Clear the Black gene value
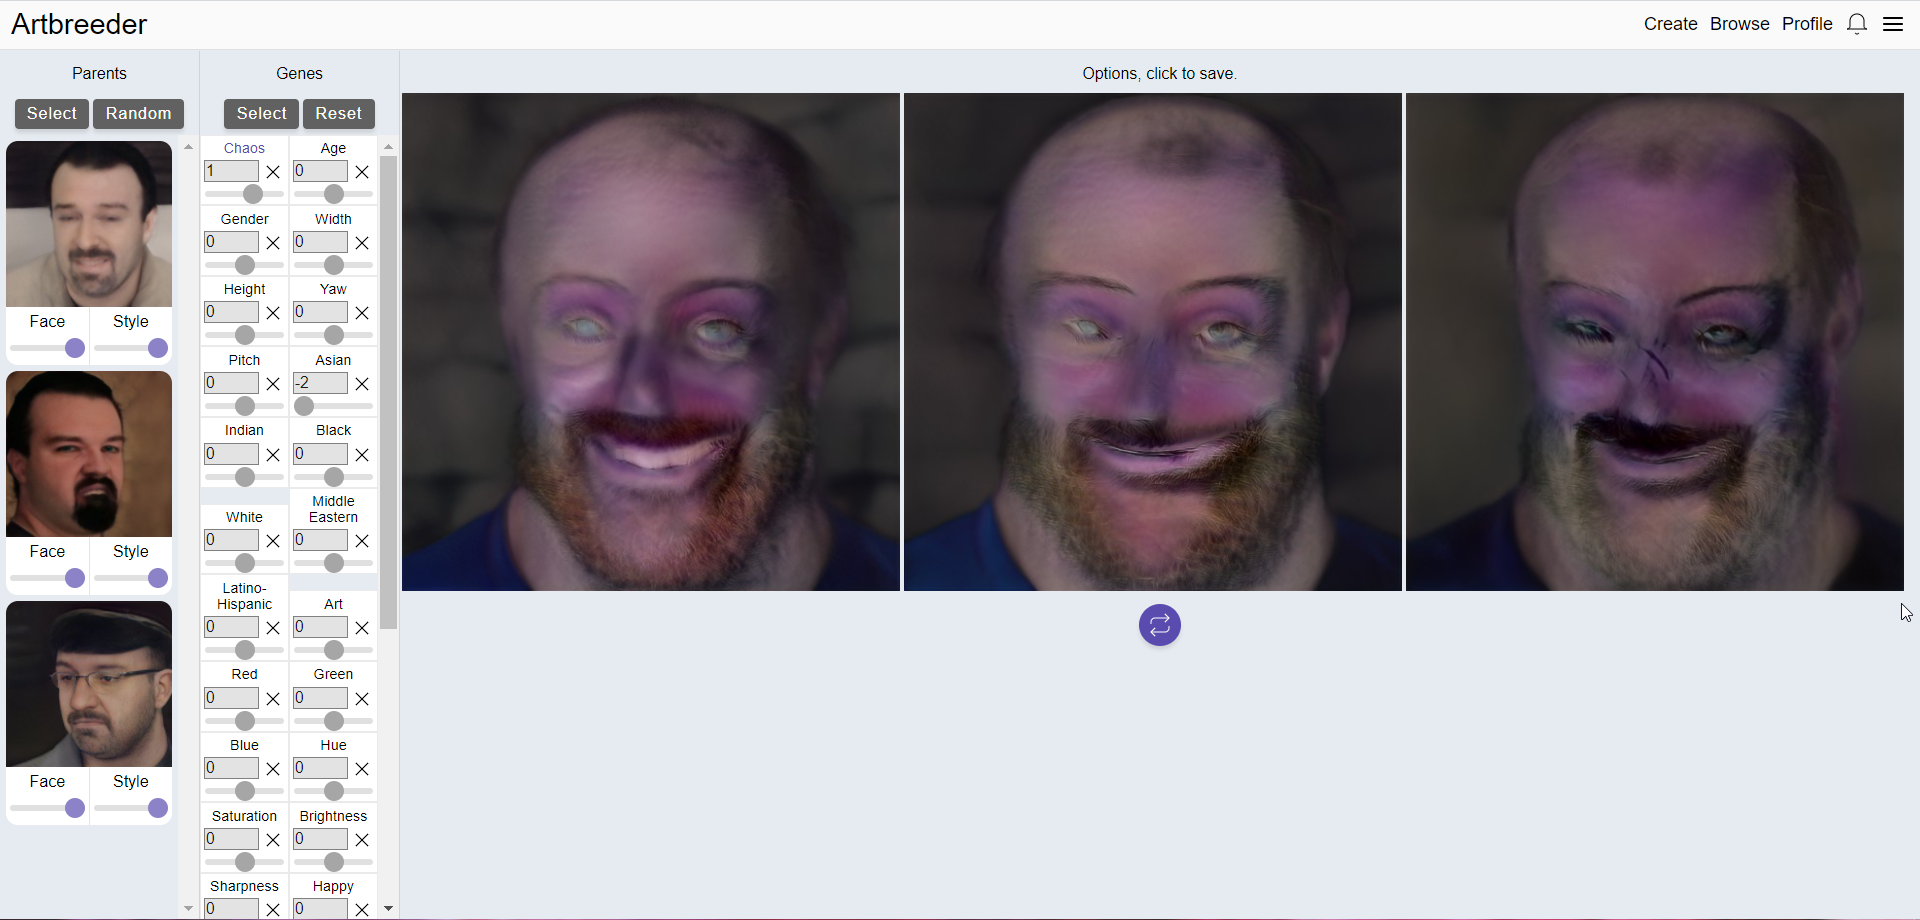Viewport: 1920px width, 920px height. [x=362, y=455]
